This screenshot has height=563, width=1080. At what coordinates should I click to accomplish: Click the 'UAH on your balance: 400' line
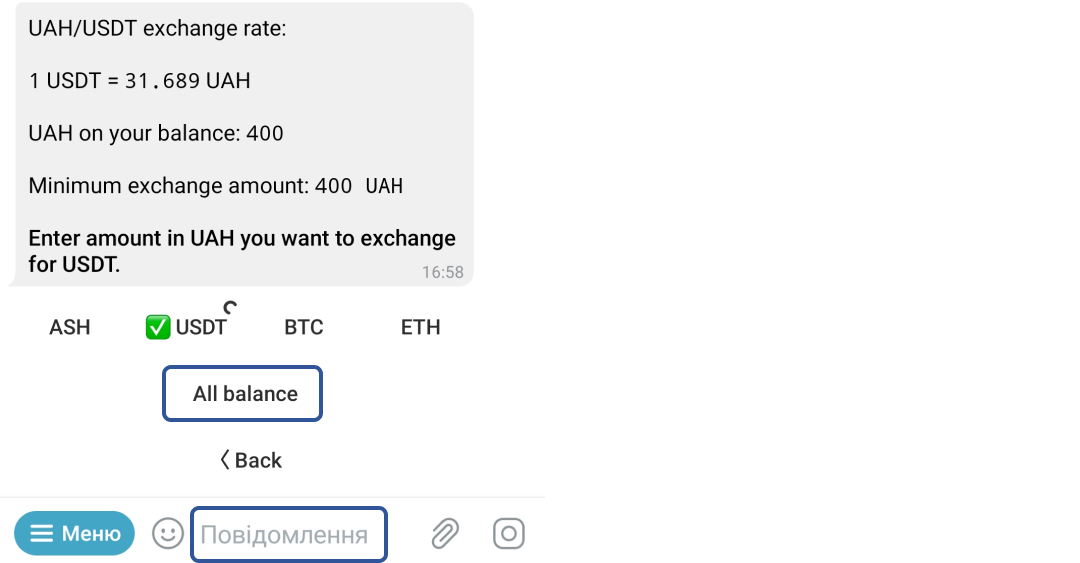click(156, 133)
